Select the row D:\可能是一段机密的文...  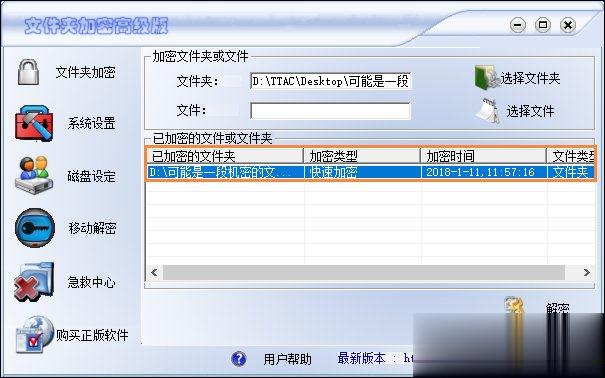[x=371, y=172]
